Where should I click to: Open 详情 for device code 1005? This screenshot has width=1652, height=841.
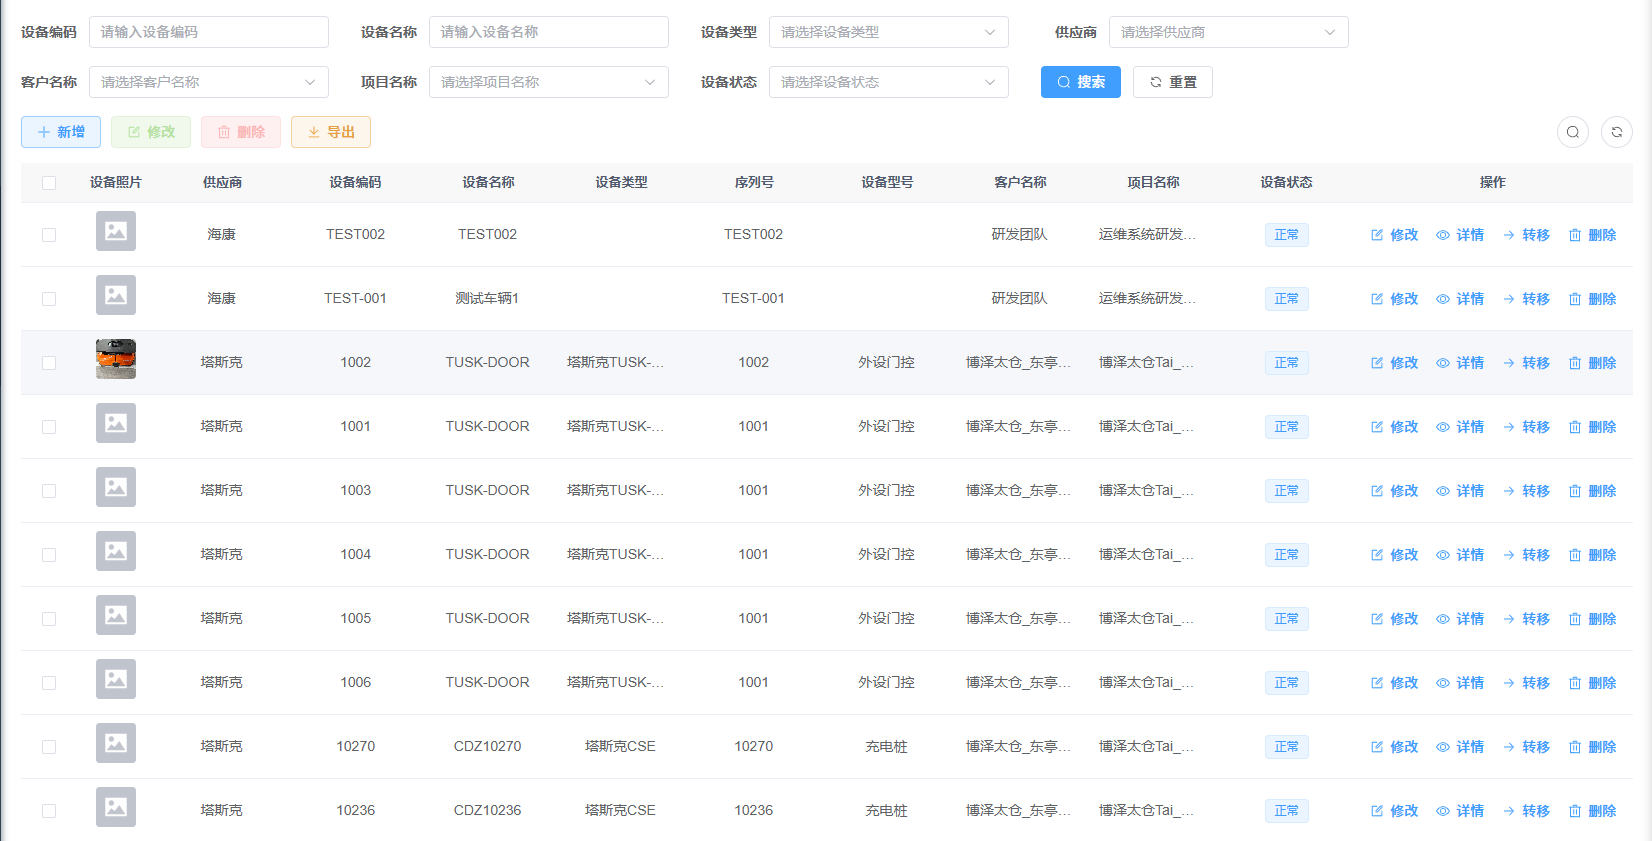click(1460, 619)
